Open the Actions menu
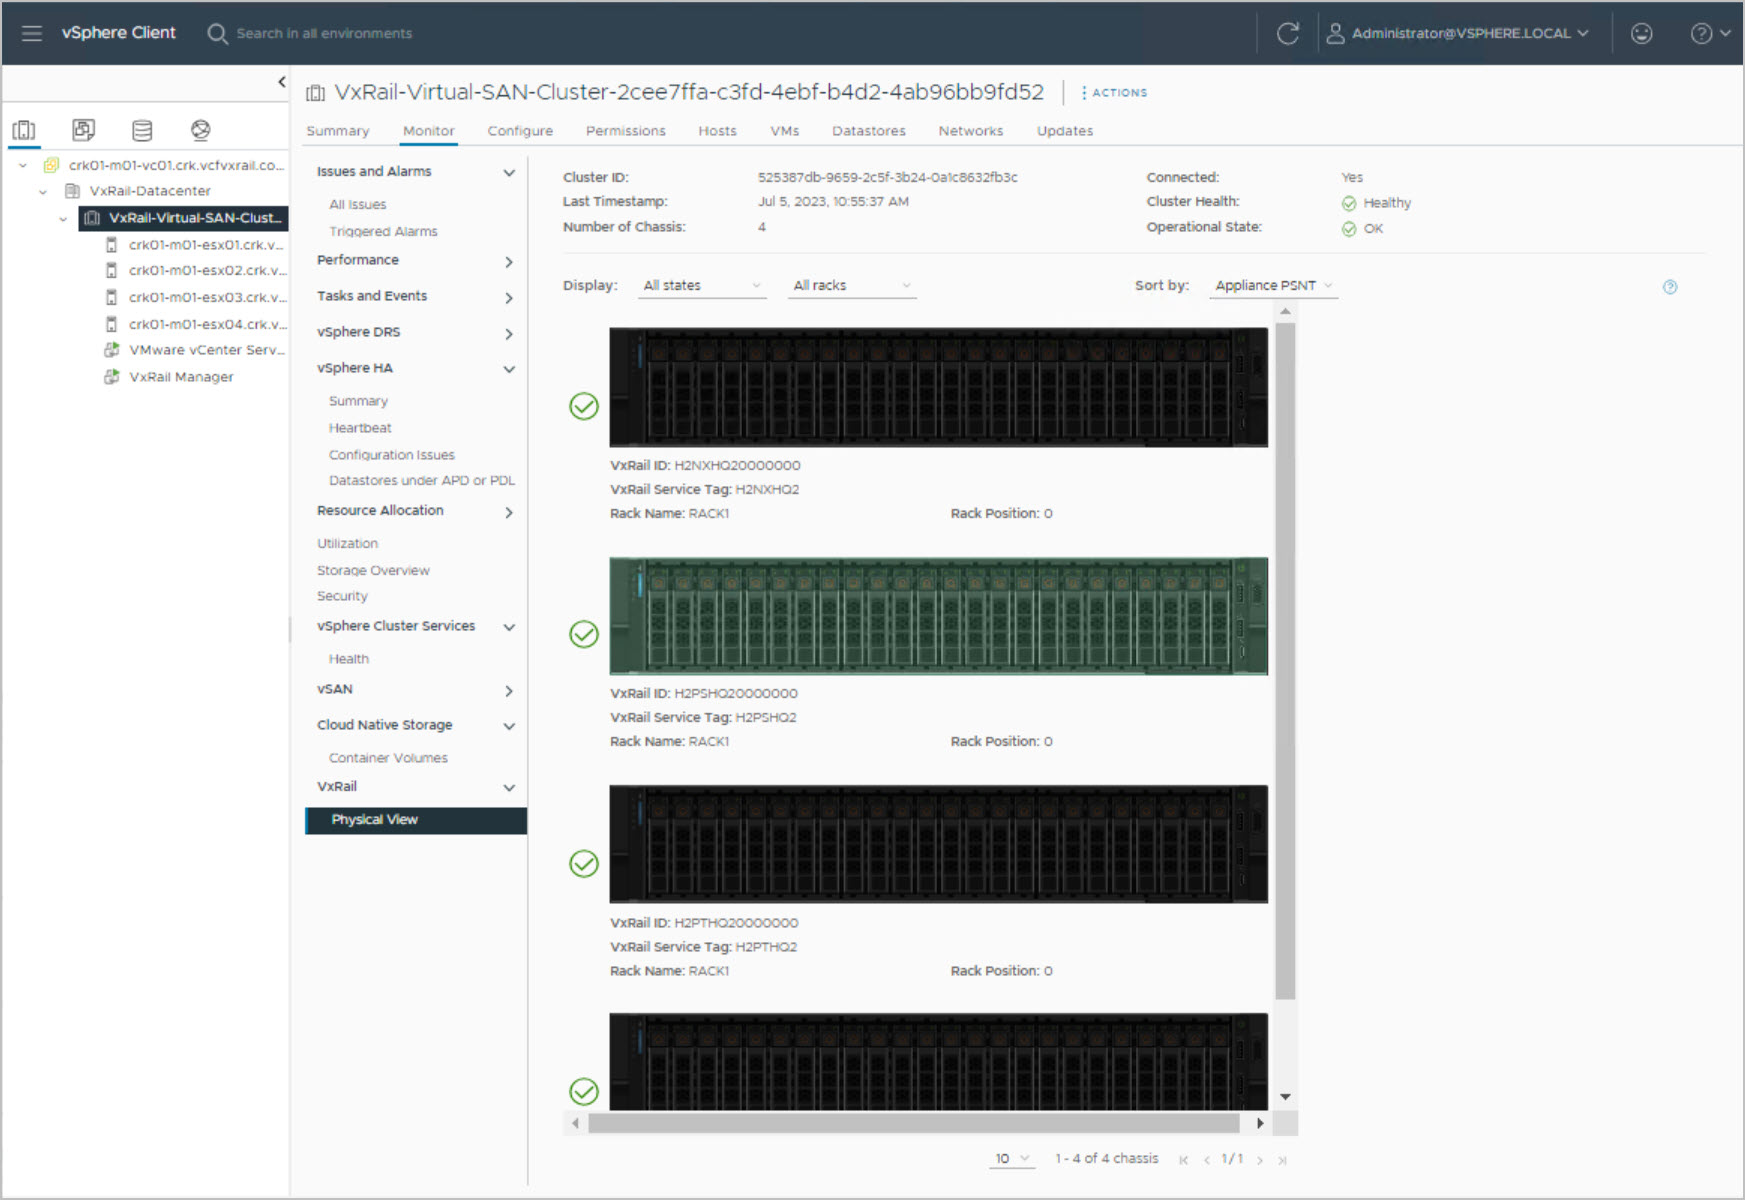The width and height of the screenshot is (1745, 1200). (1114, 92)
